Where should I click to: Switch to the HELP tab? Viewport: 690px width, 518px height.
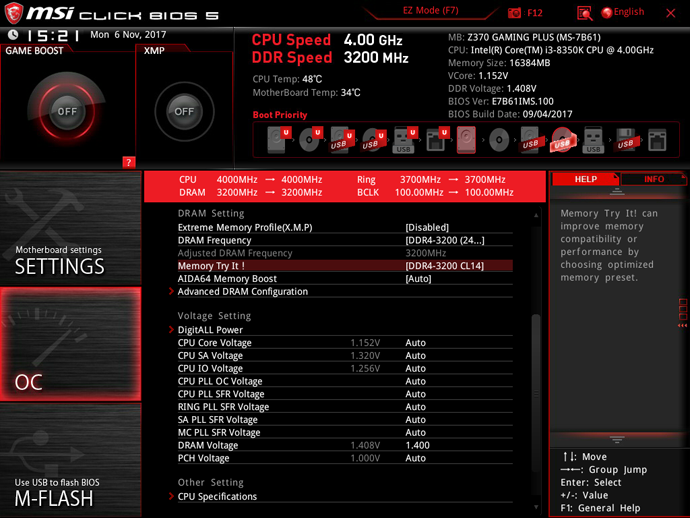click(586, 179)
